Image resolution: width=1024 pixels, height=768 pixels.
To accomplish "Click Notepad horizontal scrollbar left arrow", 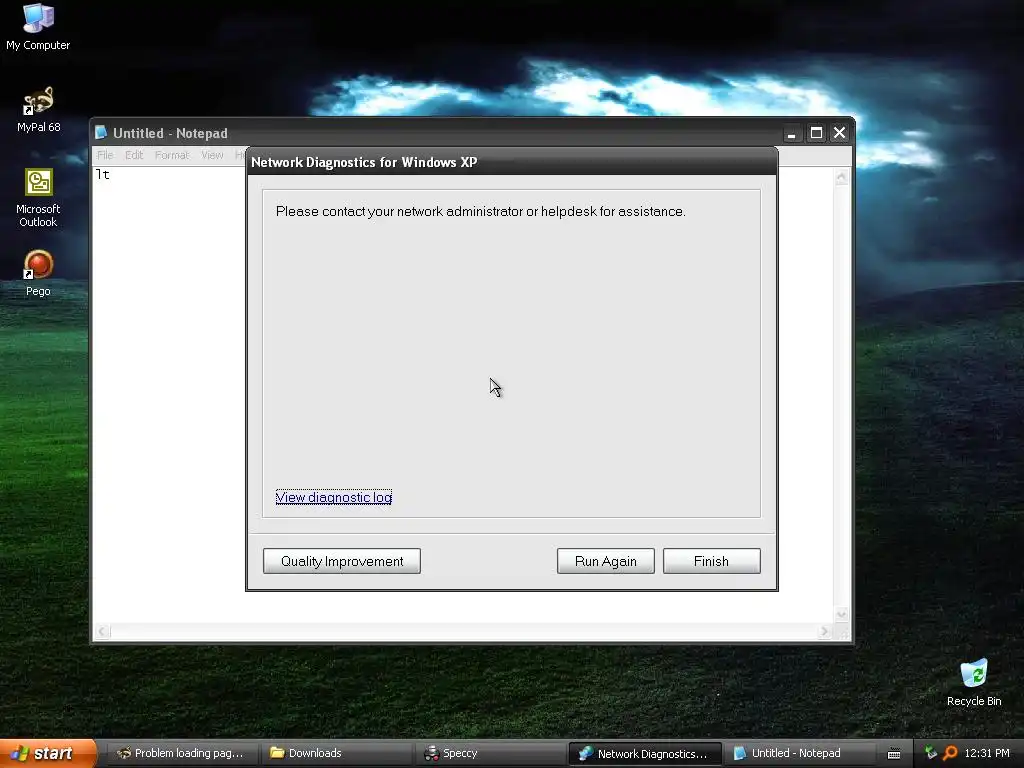I will click(103, 631).
